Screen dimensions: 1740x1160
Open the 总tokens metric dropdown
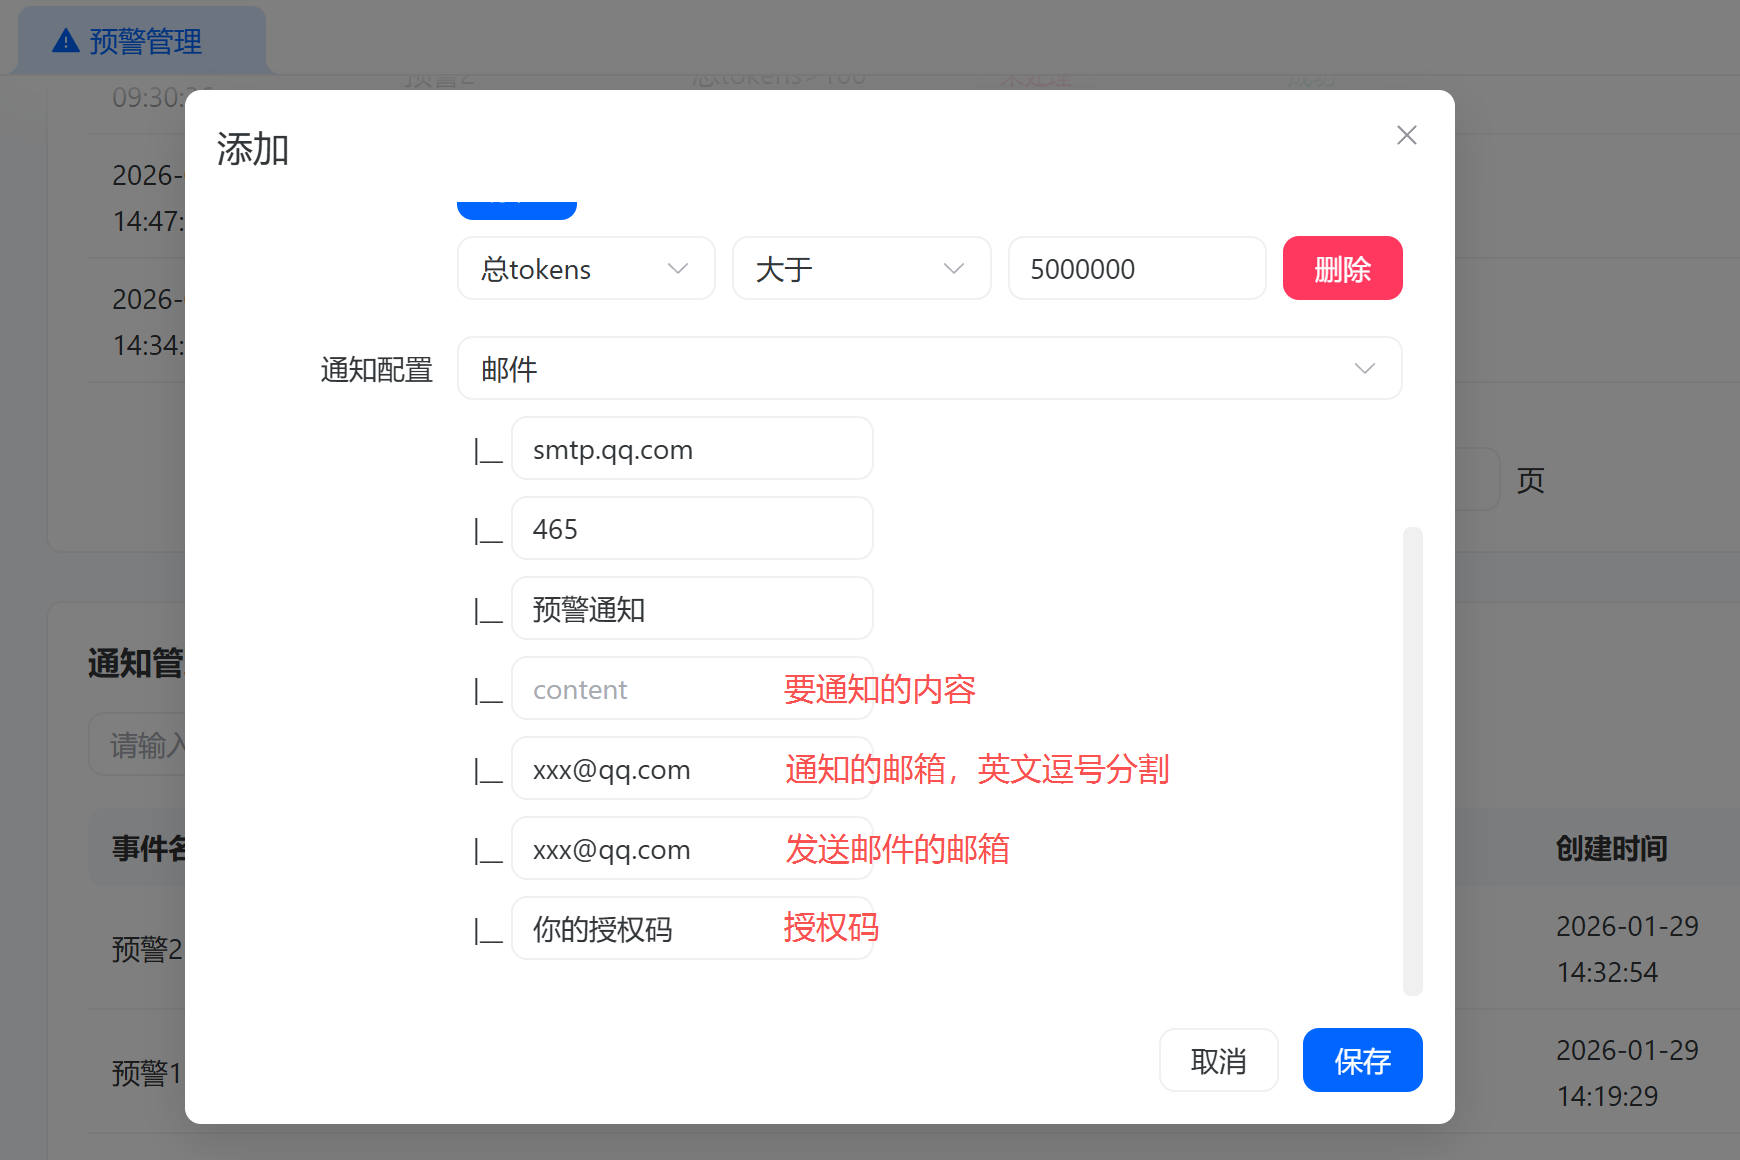pyautogui.click(x=586, y=268)
